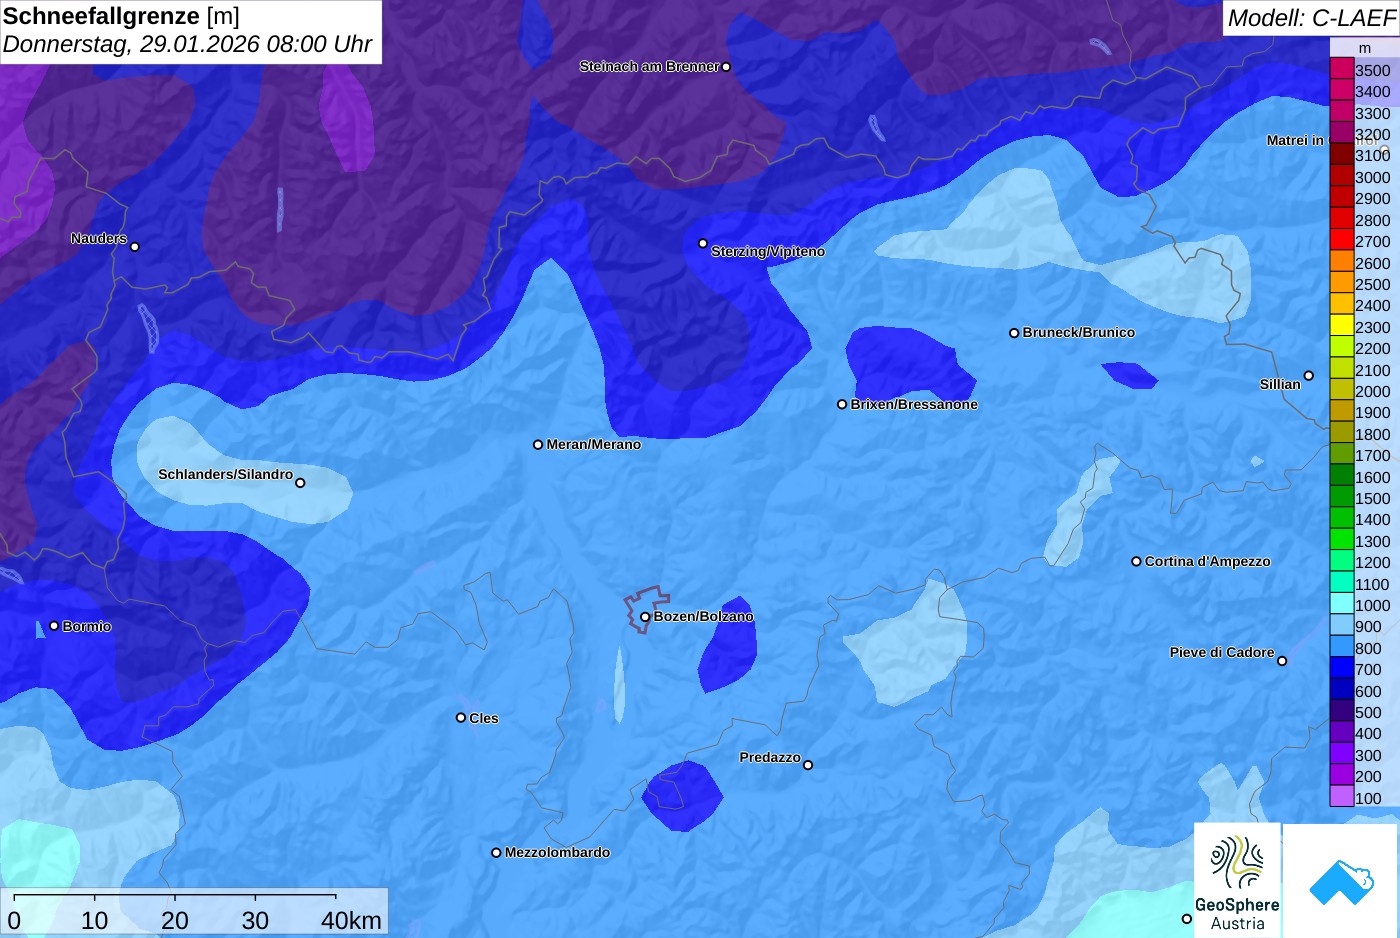The width and height of the screenshot is (1400, 938).
Task: Click the Steinach am Brenner map marker
Action: click(x=726, y=67)
